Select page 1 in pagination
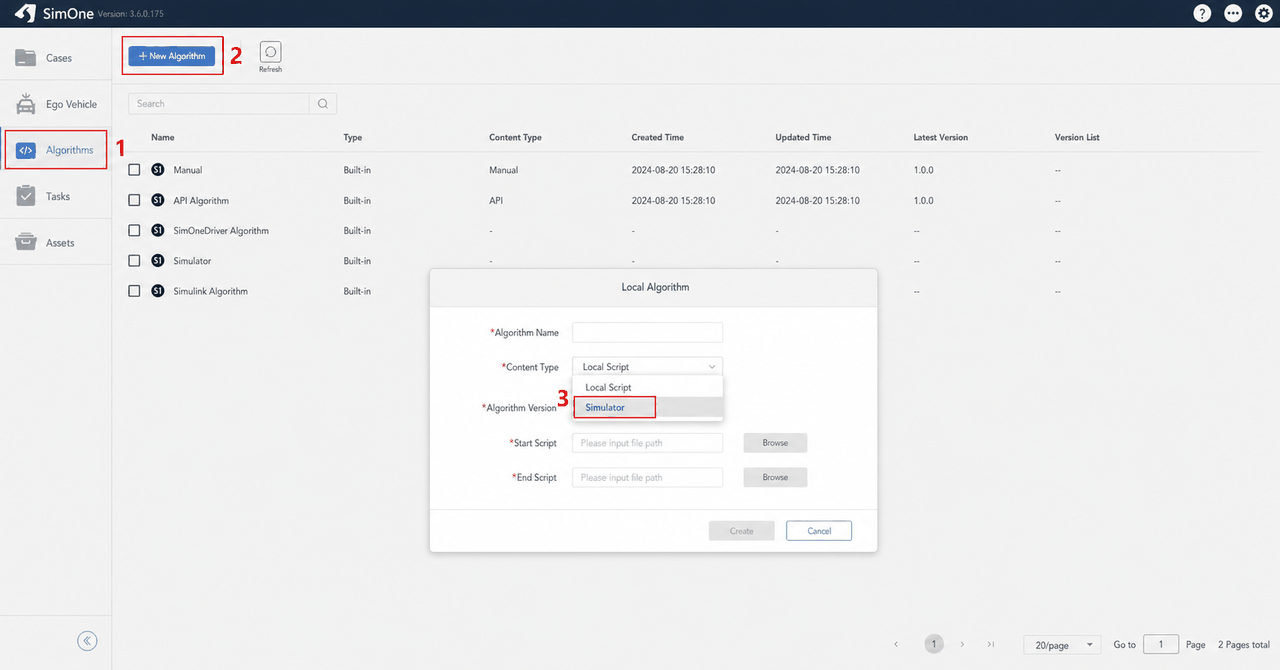Viewport: 1280px width, 670px height. 934,644
